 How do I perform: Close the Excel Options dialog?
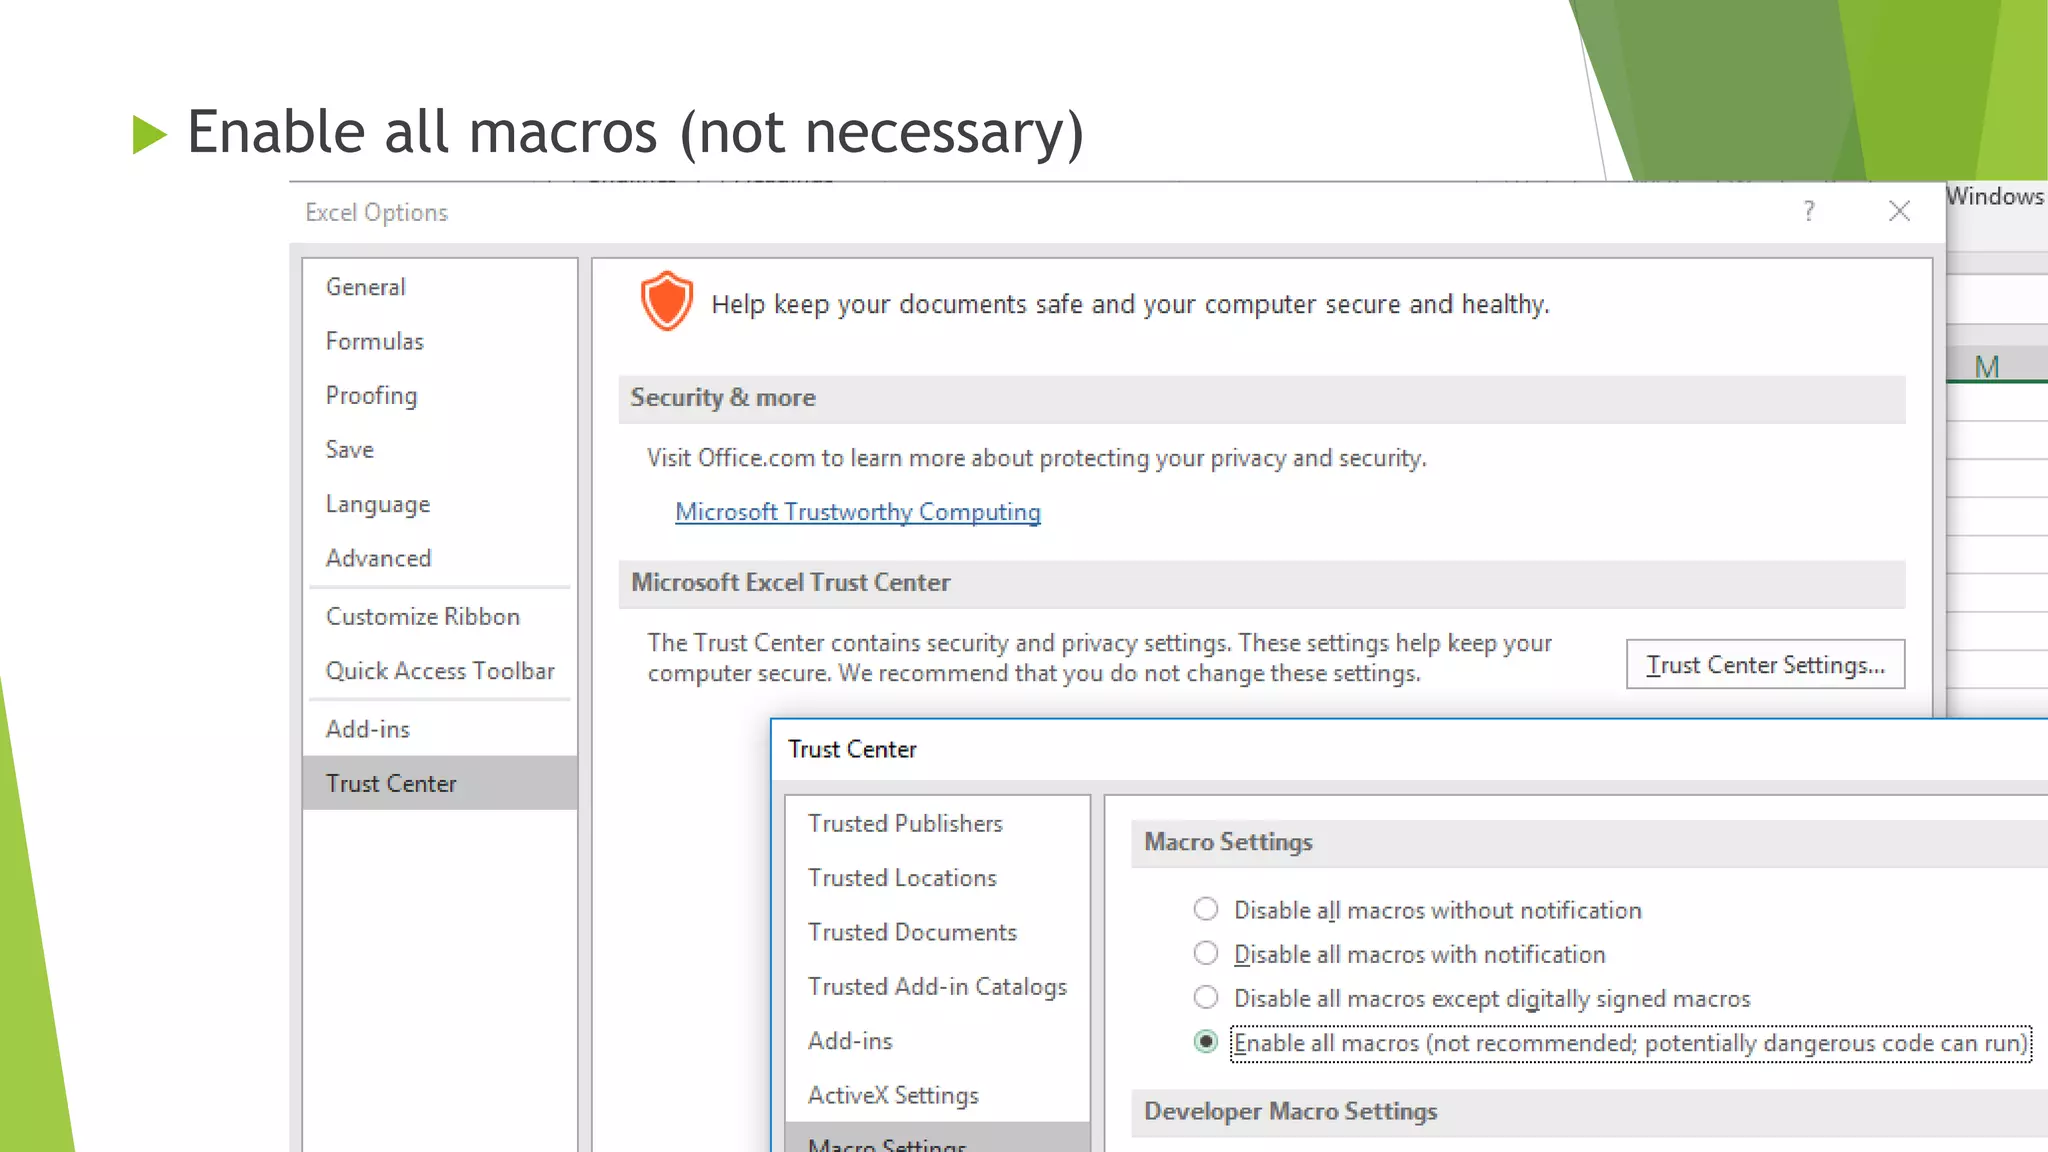pos(1899,211)
